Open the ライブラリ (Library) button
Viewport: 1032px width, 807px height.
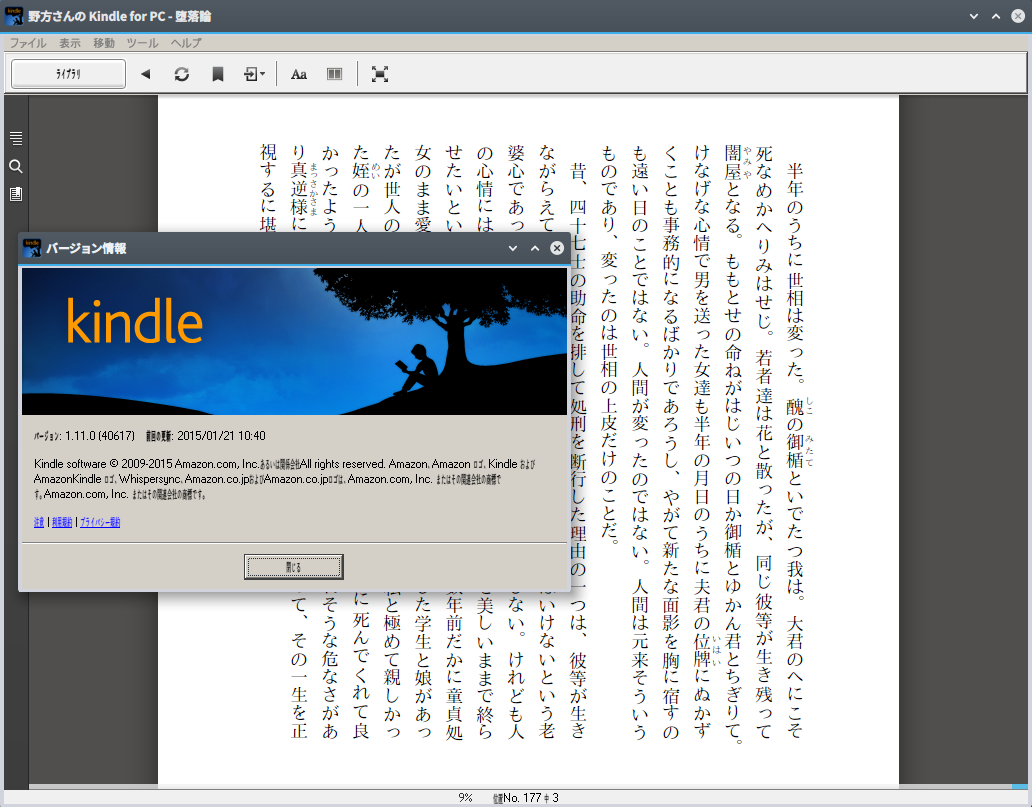tap(68, 74)
